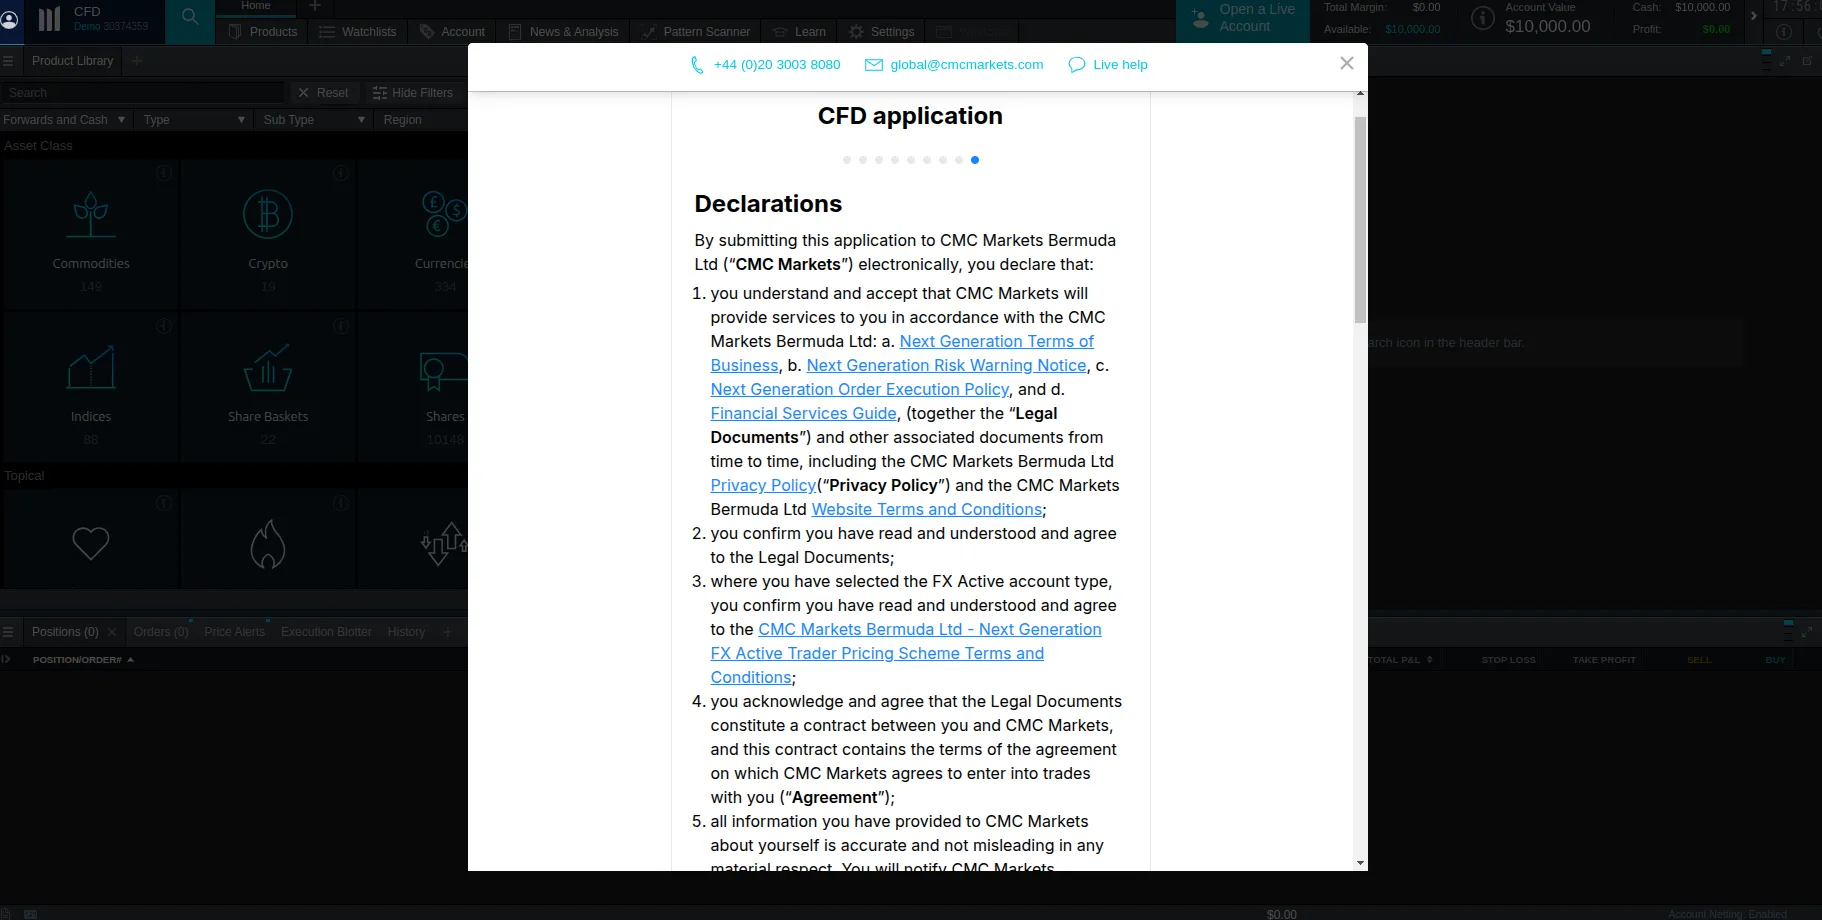Click the Product Library search field
The image size is (1822, 920).
click(143, 93)
